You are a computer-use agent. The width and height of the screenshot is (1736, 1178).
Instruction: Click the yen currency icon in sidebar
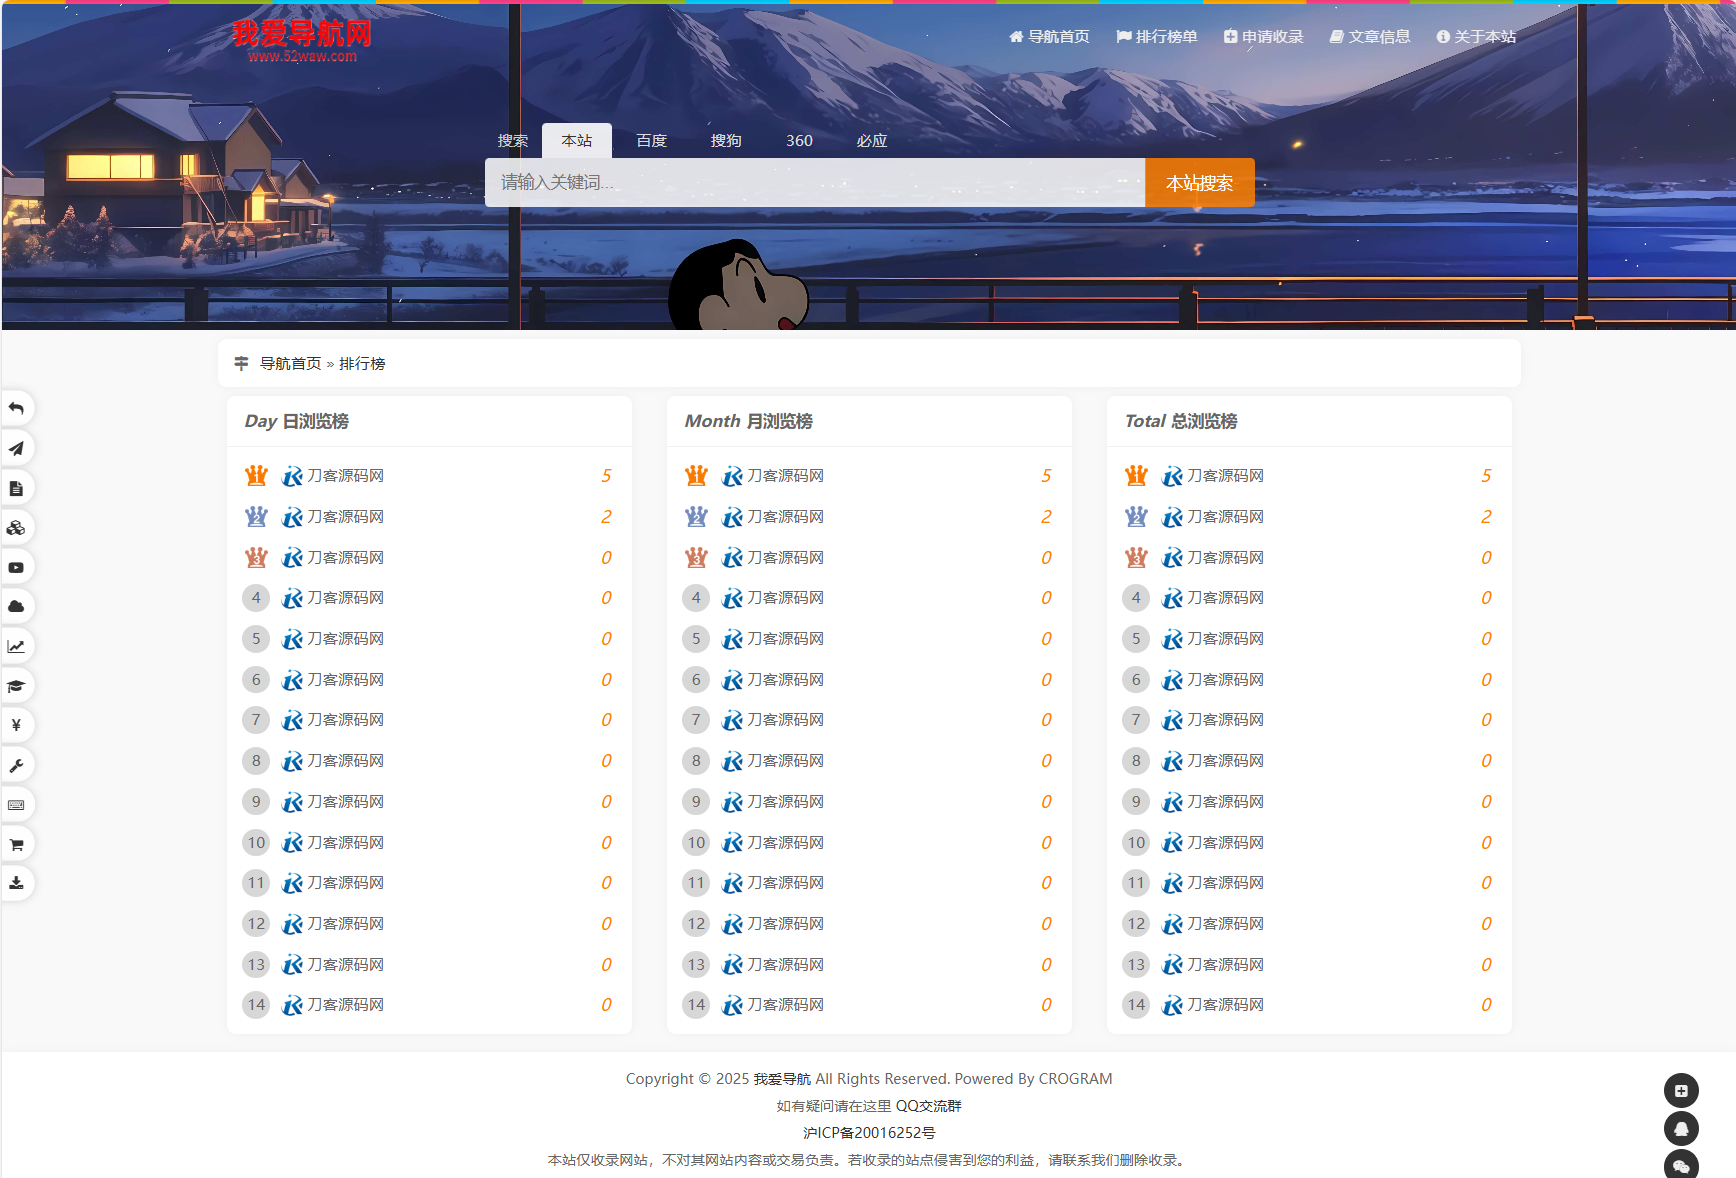click(17, 726)
